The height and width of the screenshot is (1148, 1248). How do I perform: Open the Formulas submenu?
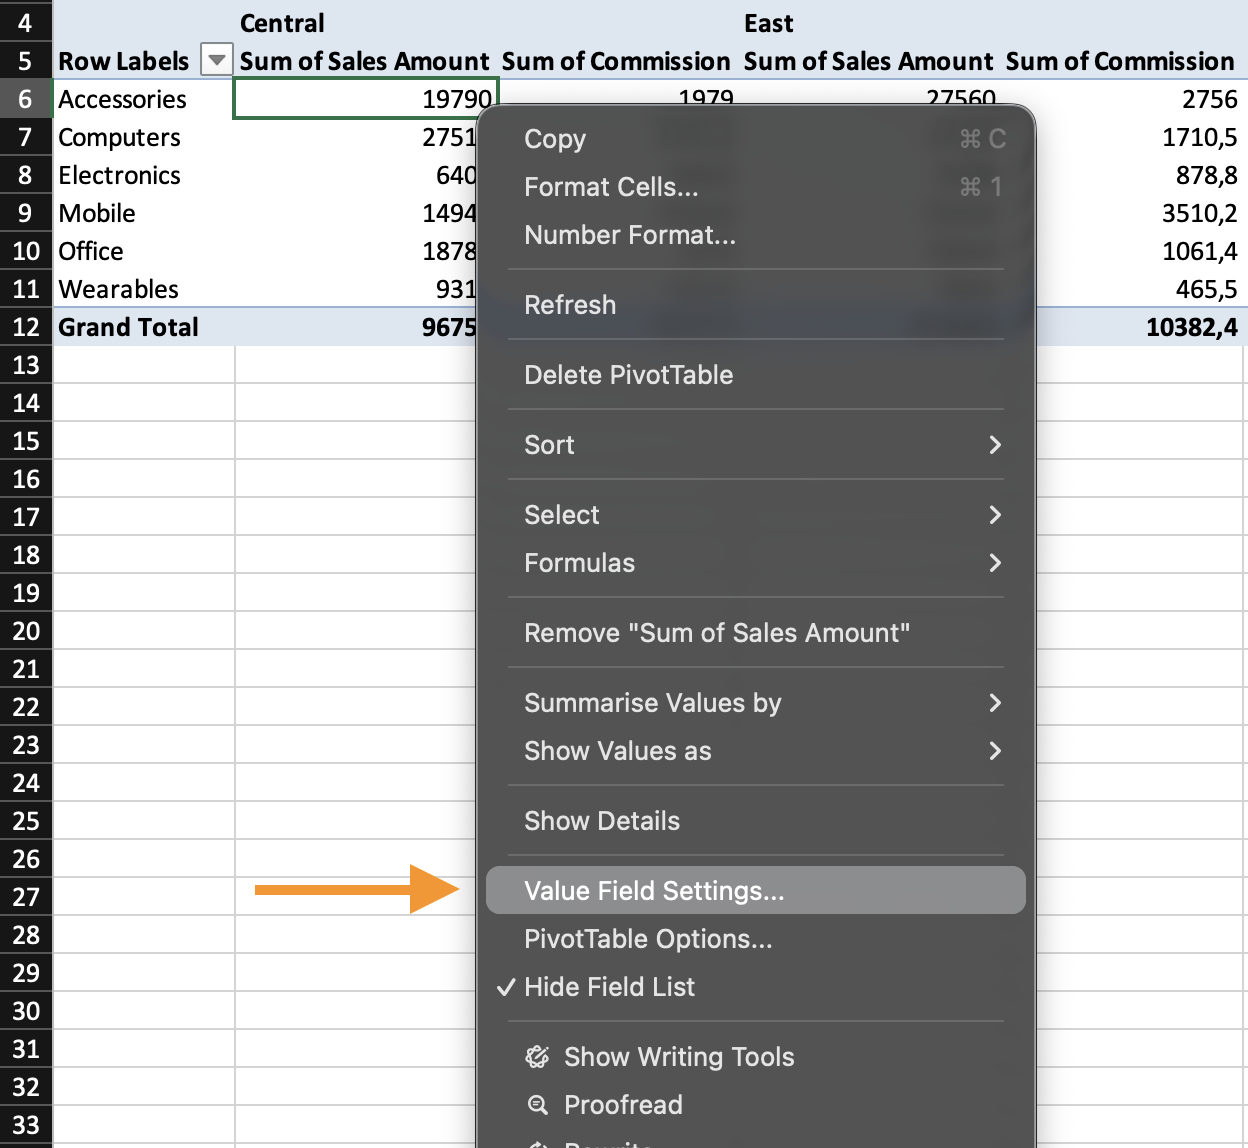[x=580, y=563]
